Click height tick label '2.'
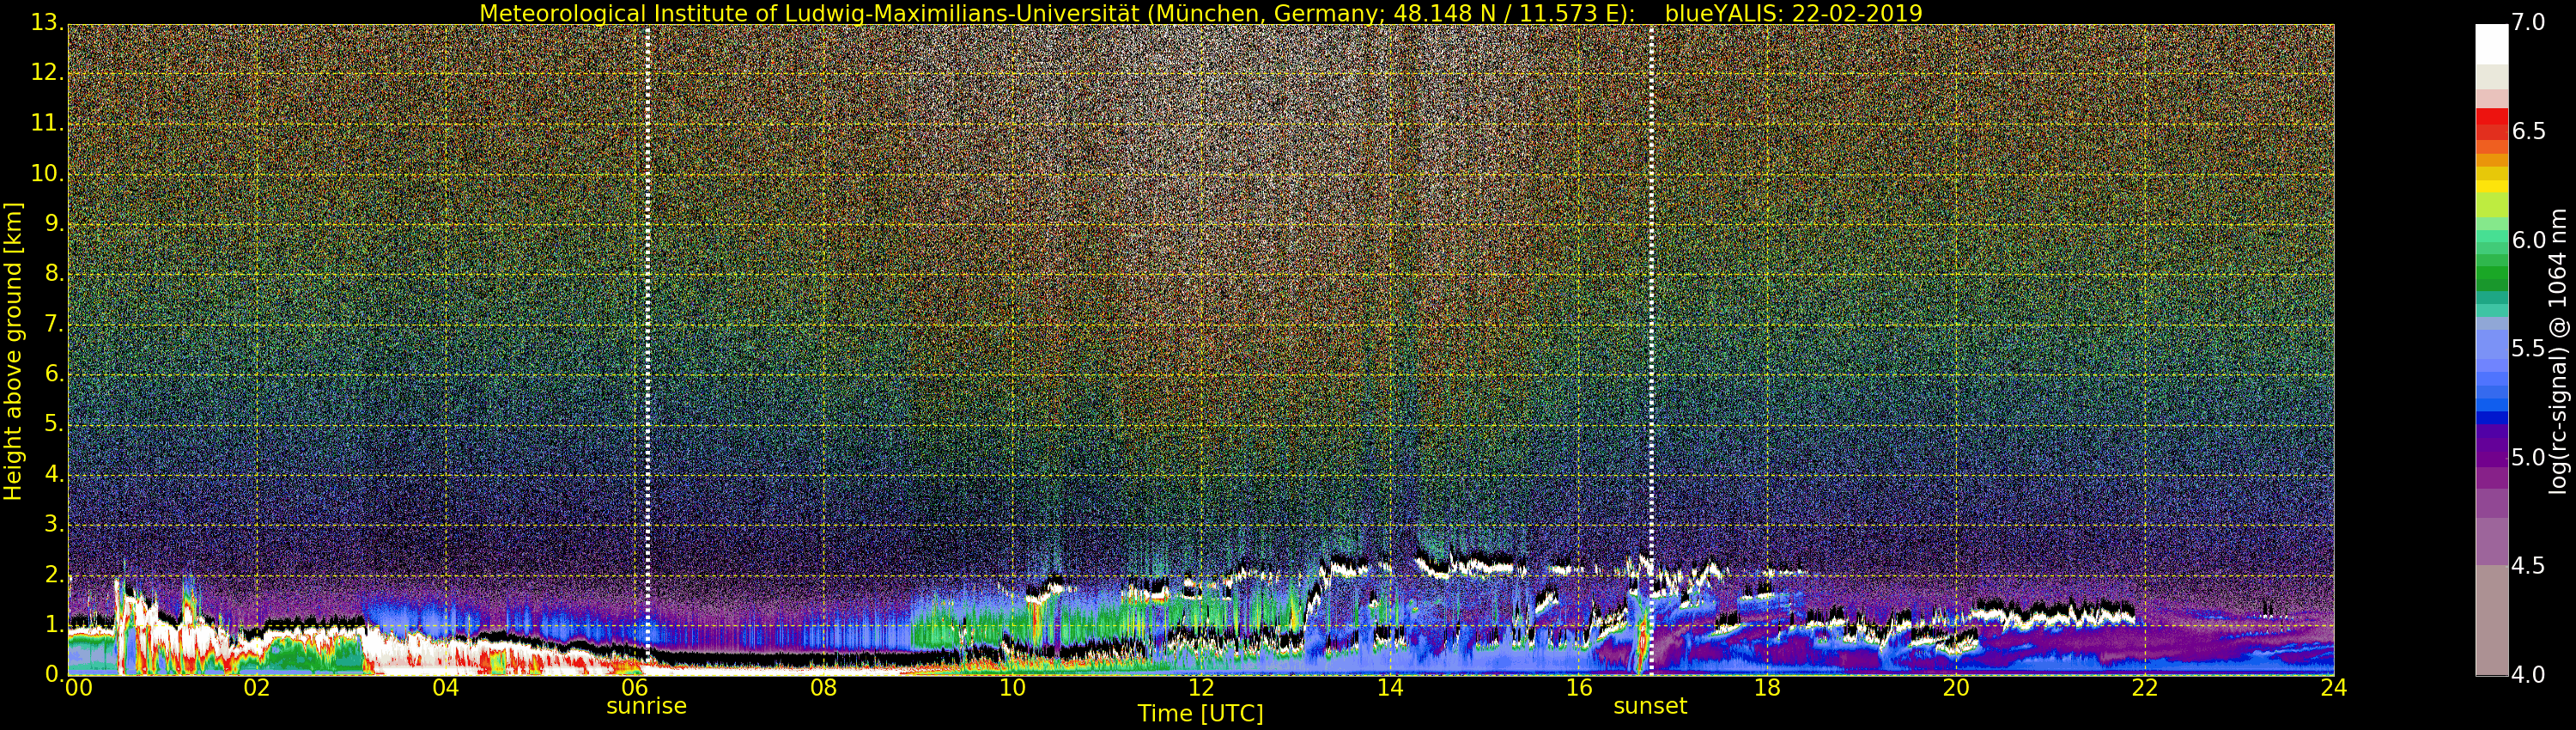2576x730 pixels. [x=55, y=575]
